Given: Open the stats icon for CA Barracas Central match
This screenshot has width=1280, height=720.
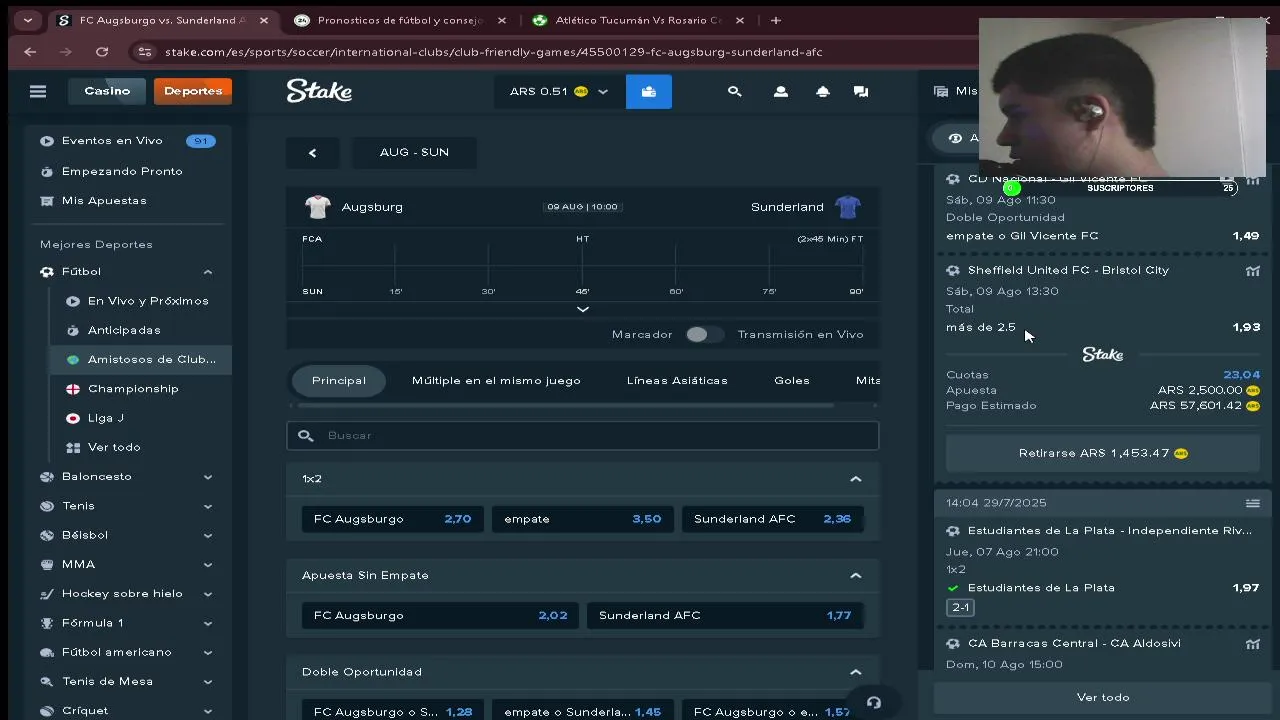Looking at the screenshot, I should tap(1253, 644).
